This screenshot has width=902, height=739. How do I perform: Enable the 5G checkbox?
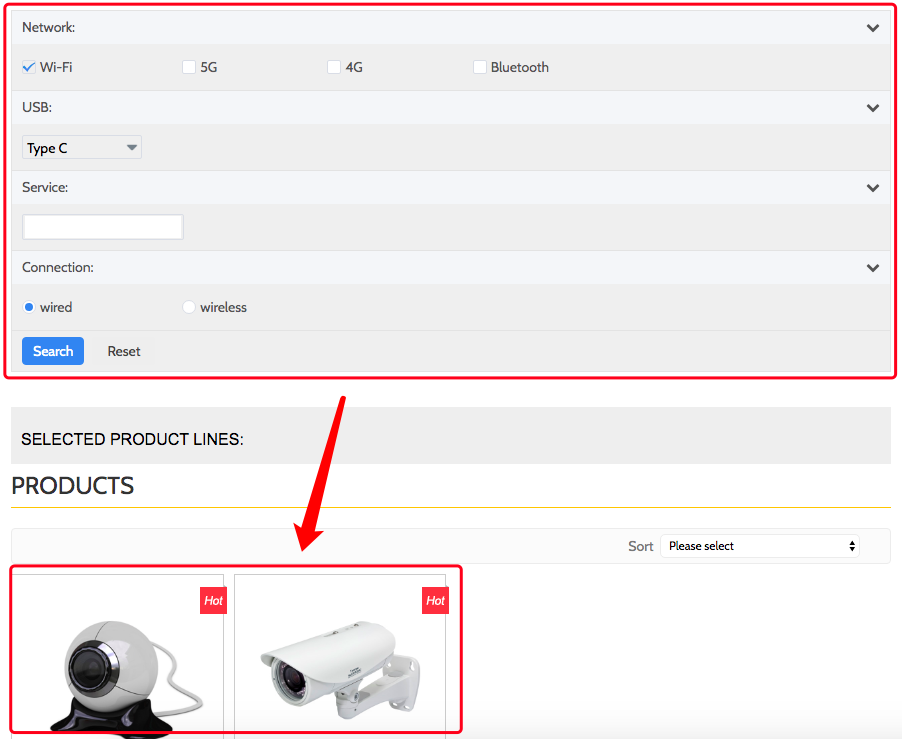[189, 68]
